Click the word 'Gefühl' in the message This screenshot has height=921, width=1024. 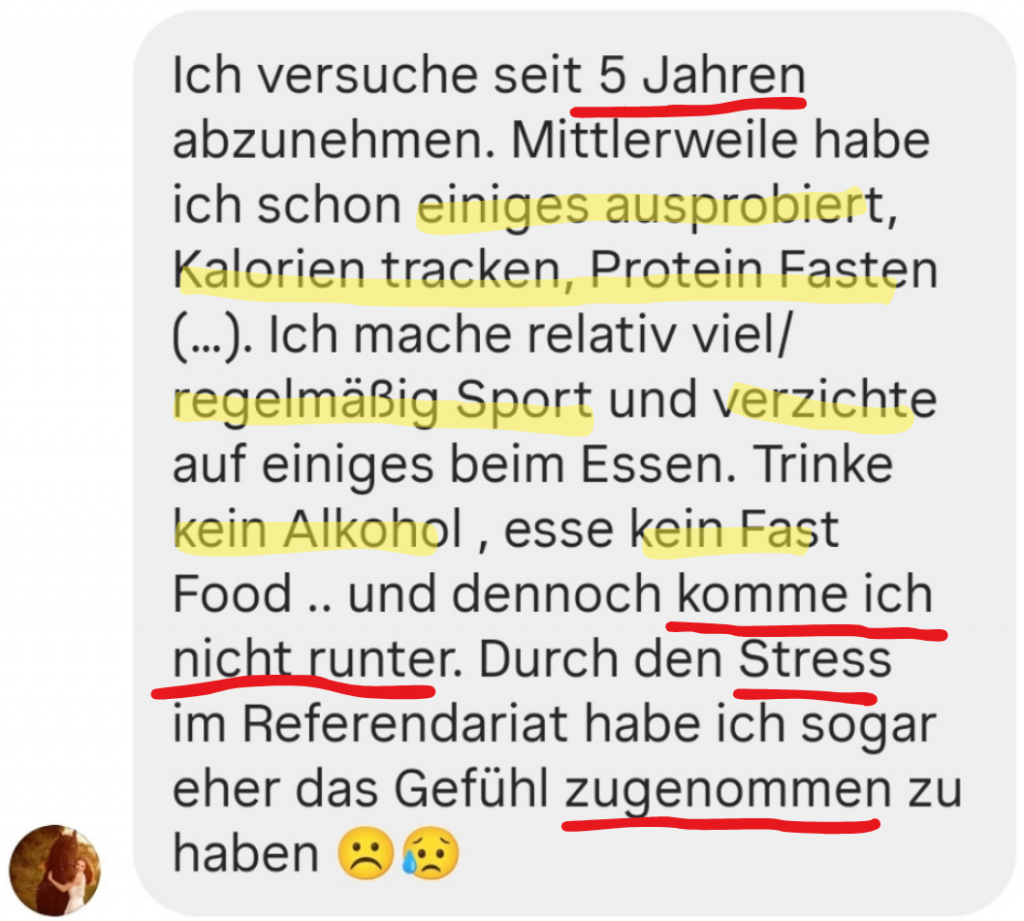471,790
